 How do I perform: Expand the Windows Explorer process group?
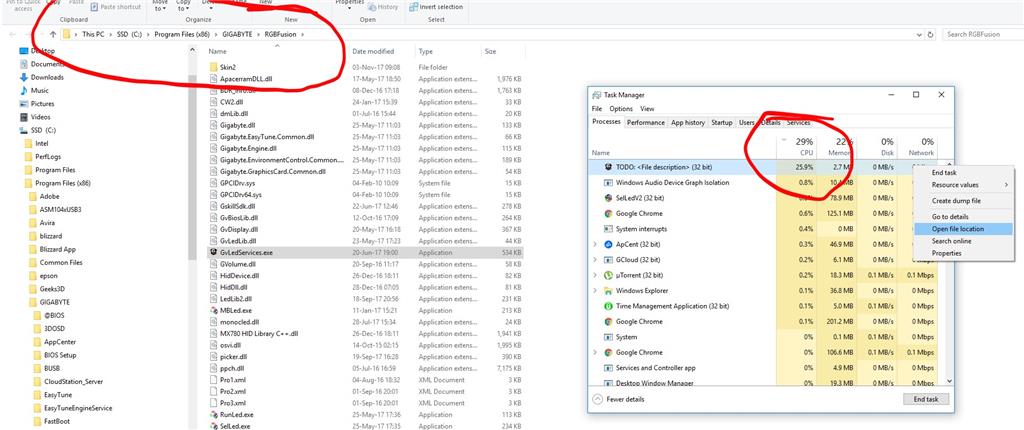coord(594,290)
